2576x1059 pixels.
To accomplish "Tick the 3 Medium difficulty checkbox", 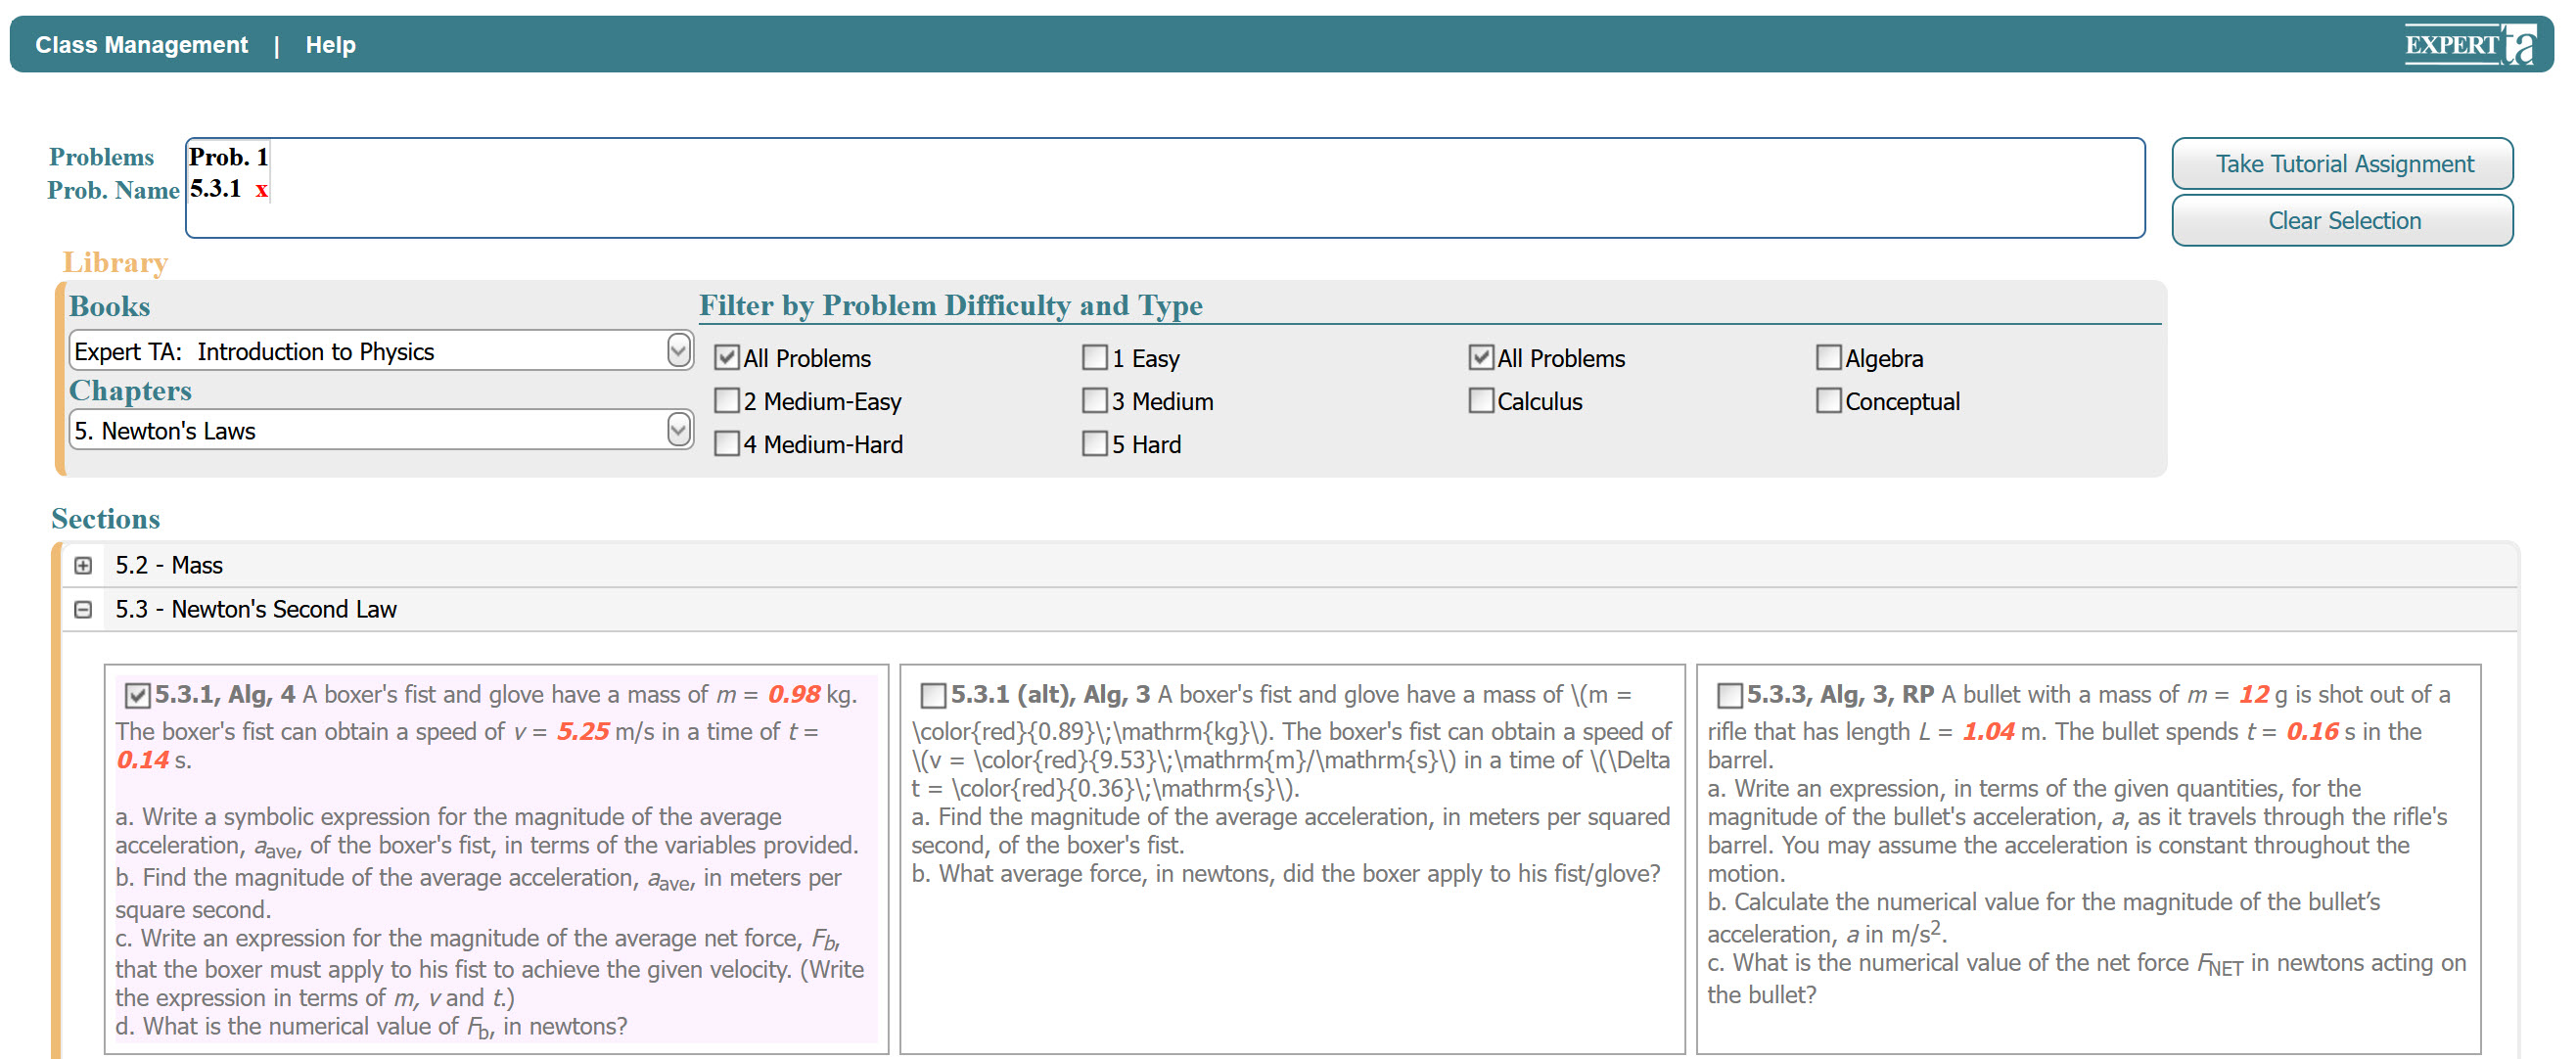I will (1095, 401).
